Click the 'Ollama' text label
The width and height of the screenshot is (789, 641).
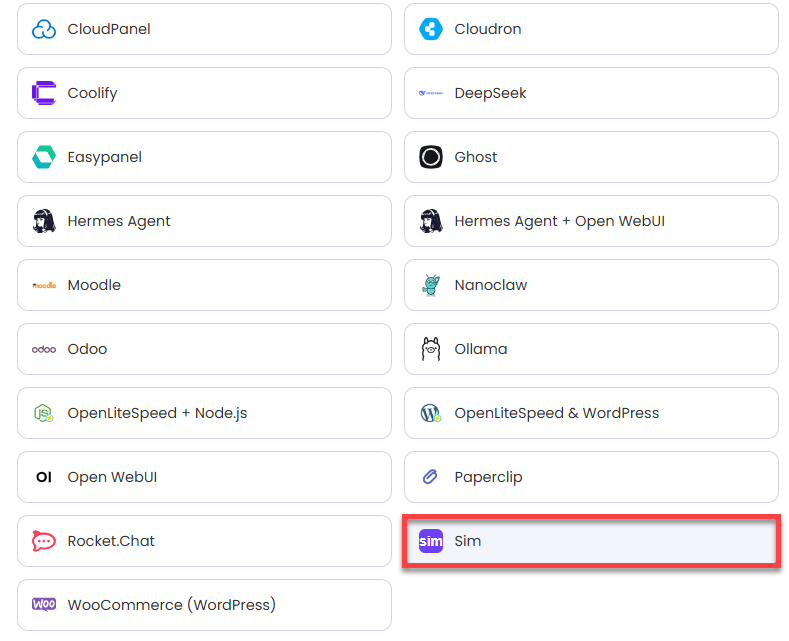click(x=481, y=349)
